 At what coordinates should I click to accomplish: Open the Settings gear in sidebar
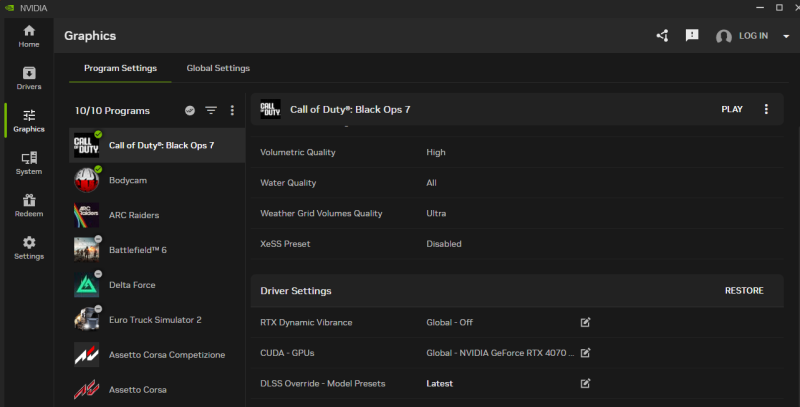tap(29, 247)
